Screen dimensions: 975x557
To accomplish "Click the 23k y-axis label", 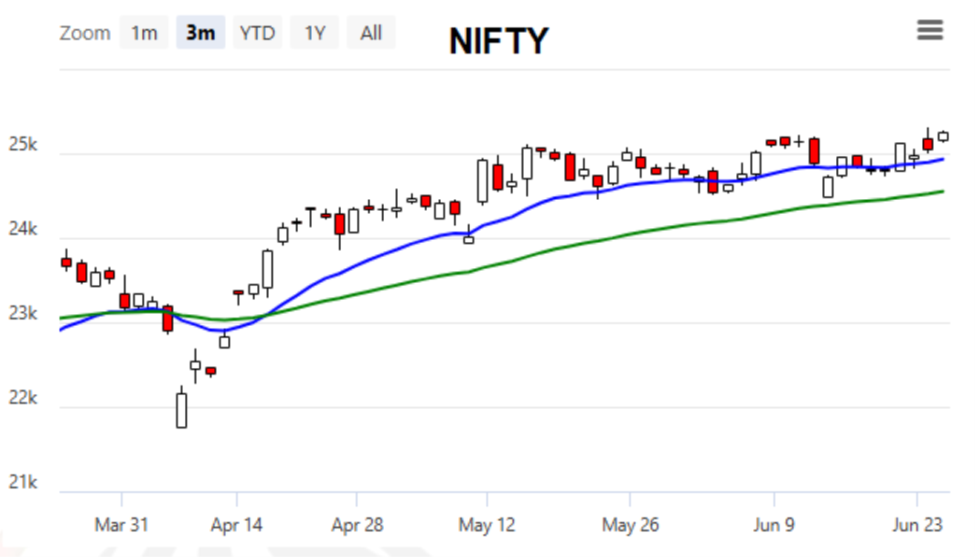I will (23, 313).
